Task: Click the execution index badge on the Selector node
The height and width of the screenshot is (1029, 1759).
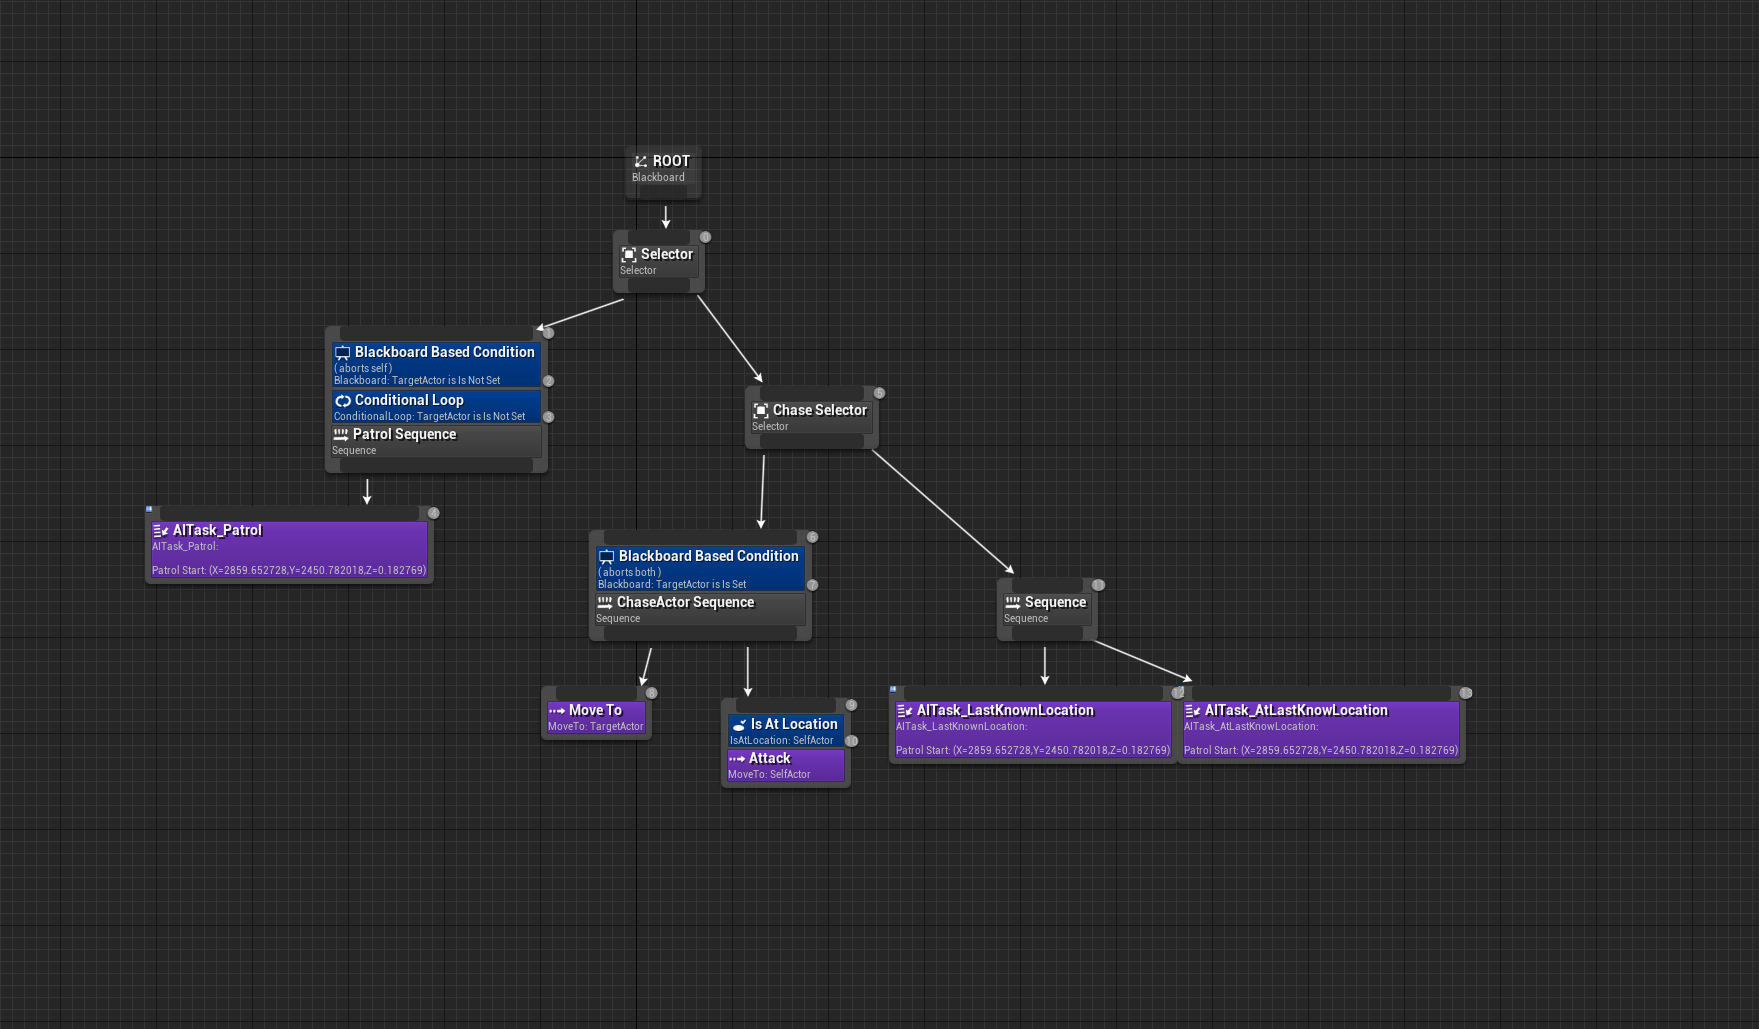Action: [x=704, y=236]
